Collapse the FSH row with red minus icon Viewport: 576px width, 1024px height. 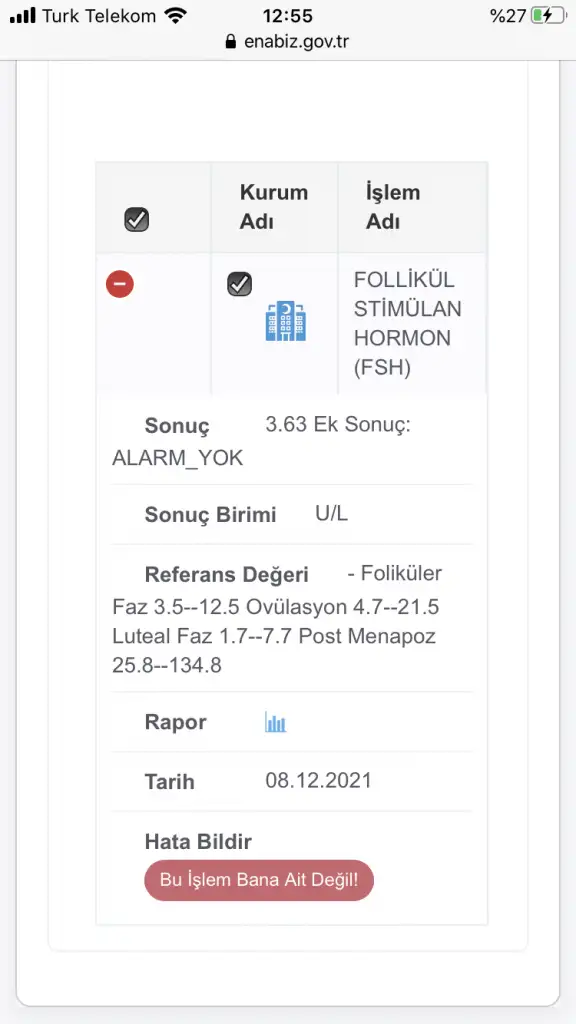coord(120,285)
